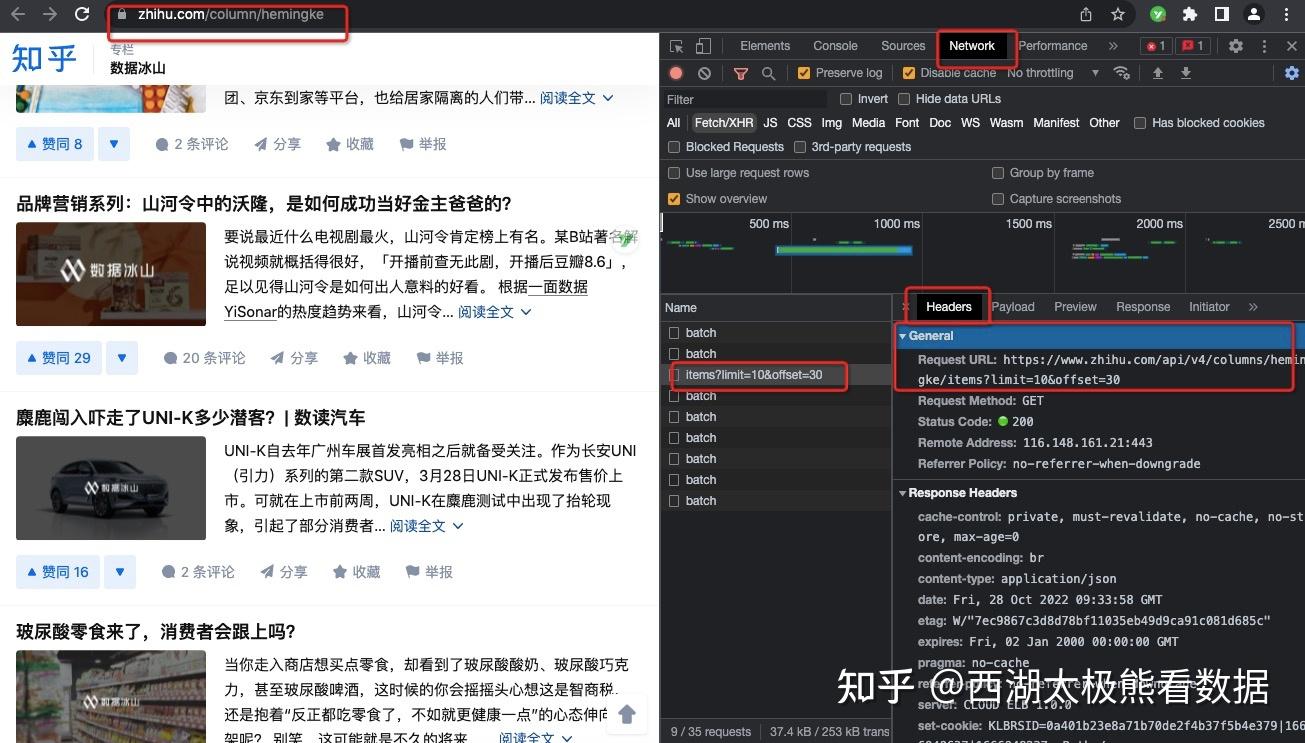Open article 玻尿酸零食来了，消费者会跟上吗?
1305x743 pixels.
point(156,632)
